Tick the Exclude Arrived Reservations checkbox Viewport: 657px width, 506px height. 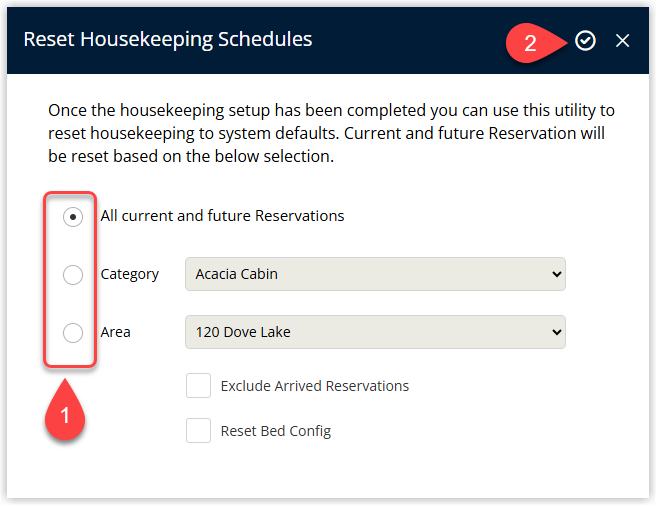coord(198,386)
